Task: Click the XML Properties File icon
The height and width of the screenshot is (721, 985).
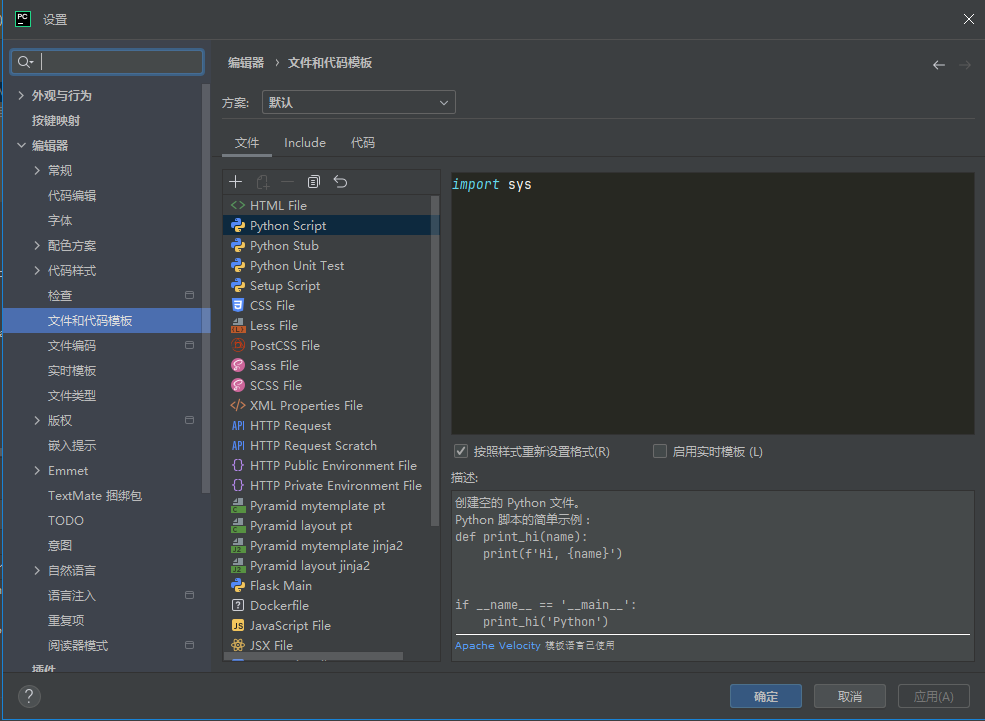Action: 237,406
